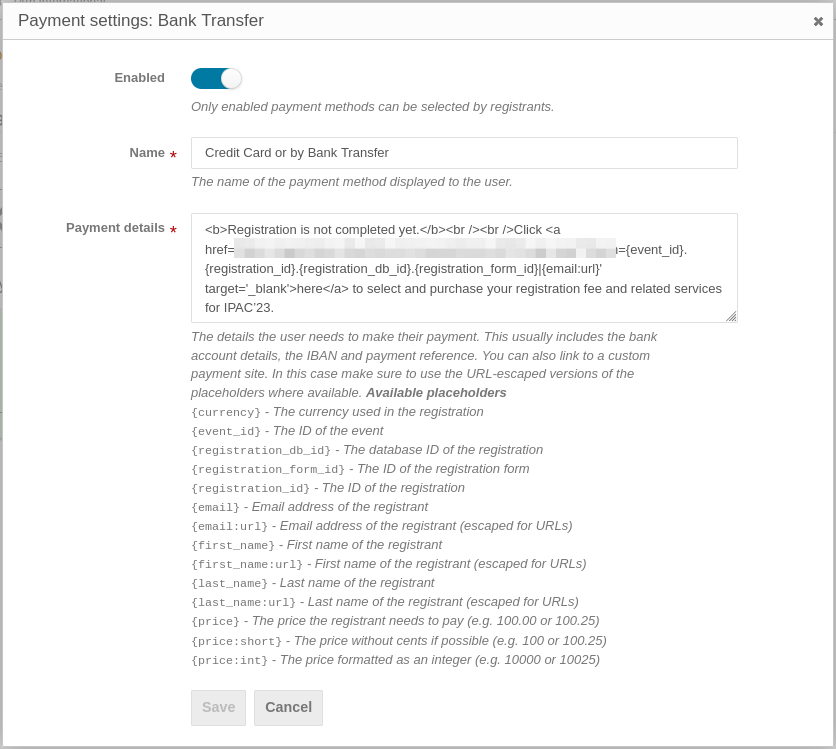The height and width of the screenshot is (749, 836).
Task: Click the Payment details field label
Action: point(115,228)
